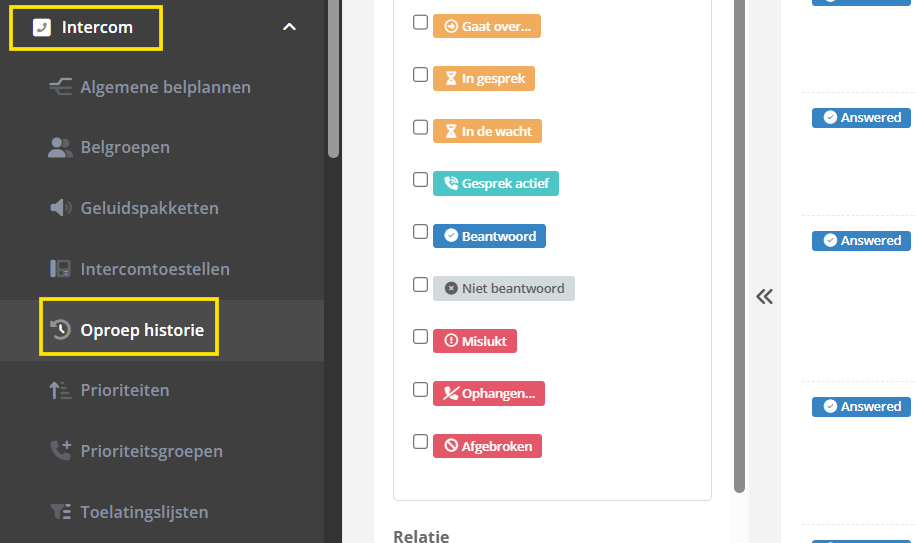Open Oproep historie menu item
916x543 pixels.
142,330
